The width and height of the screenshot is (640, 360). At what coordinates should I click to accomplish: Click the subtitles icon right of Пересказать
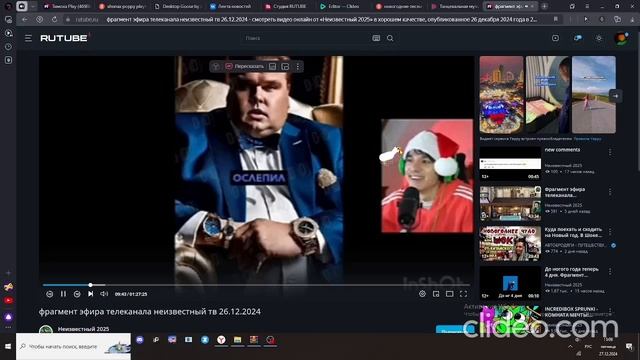pos(272,67)
